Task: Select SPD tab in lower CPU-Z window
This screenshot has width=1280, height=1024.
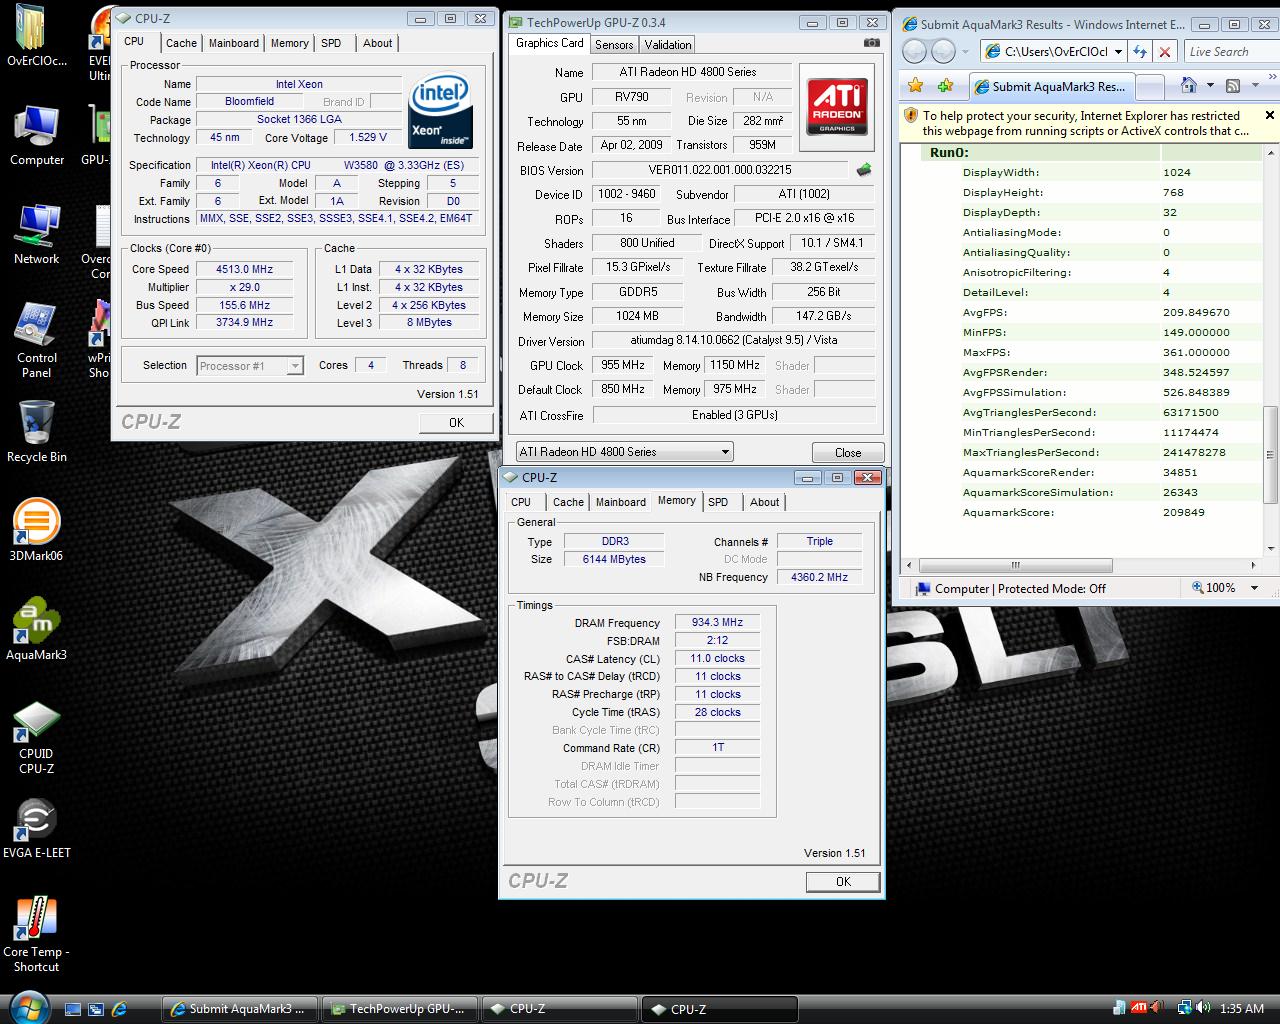Action: point(718,502)
